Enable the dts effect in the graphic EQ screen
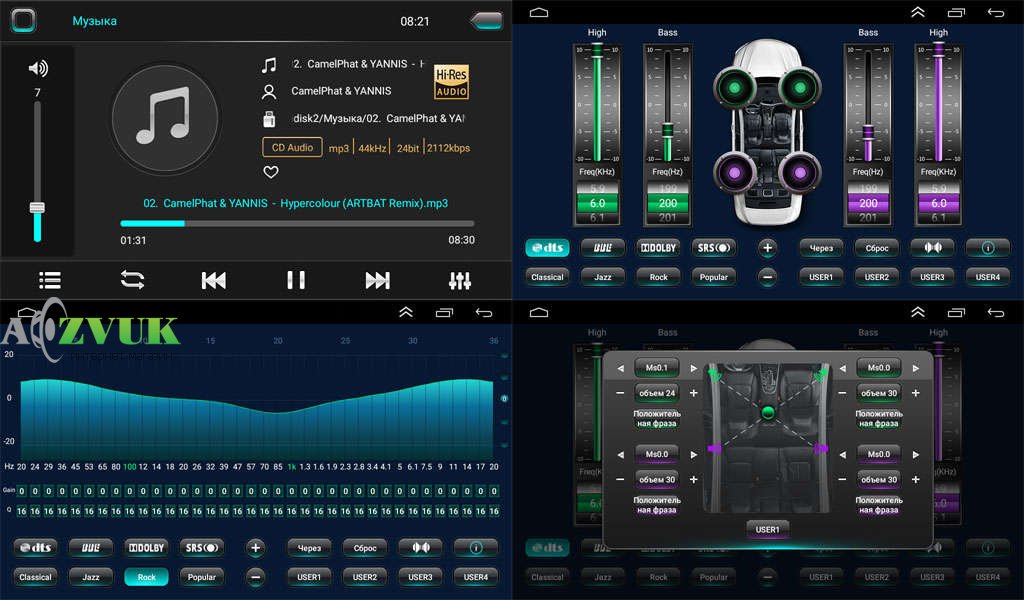The image size is (1024, 600). 35,548
